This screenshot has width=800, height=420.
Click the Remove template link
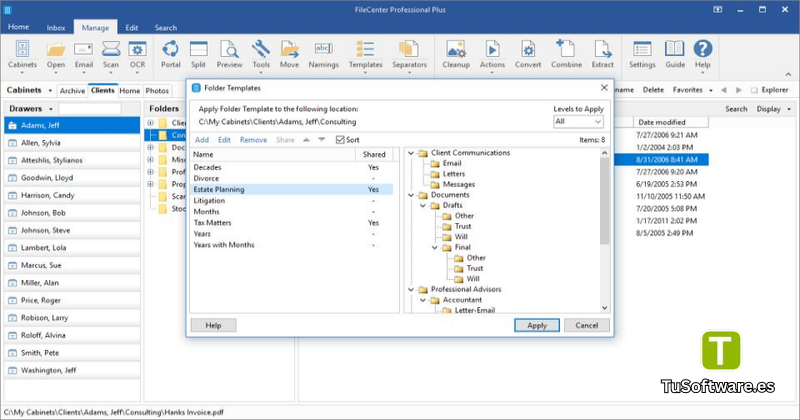254,140
